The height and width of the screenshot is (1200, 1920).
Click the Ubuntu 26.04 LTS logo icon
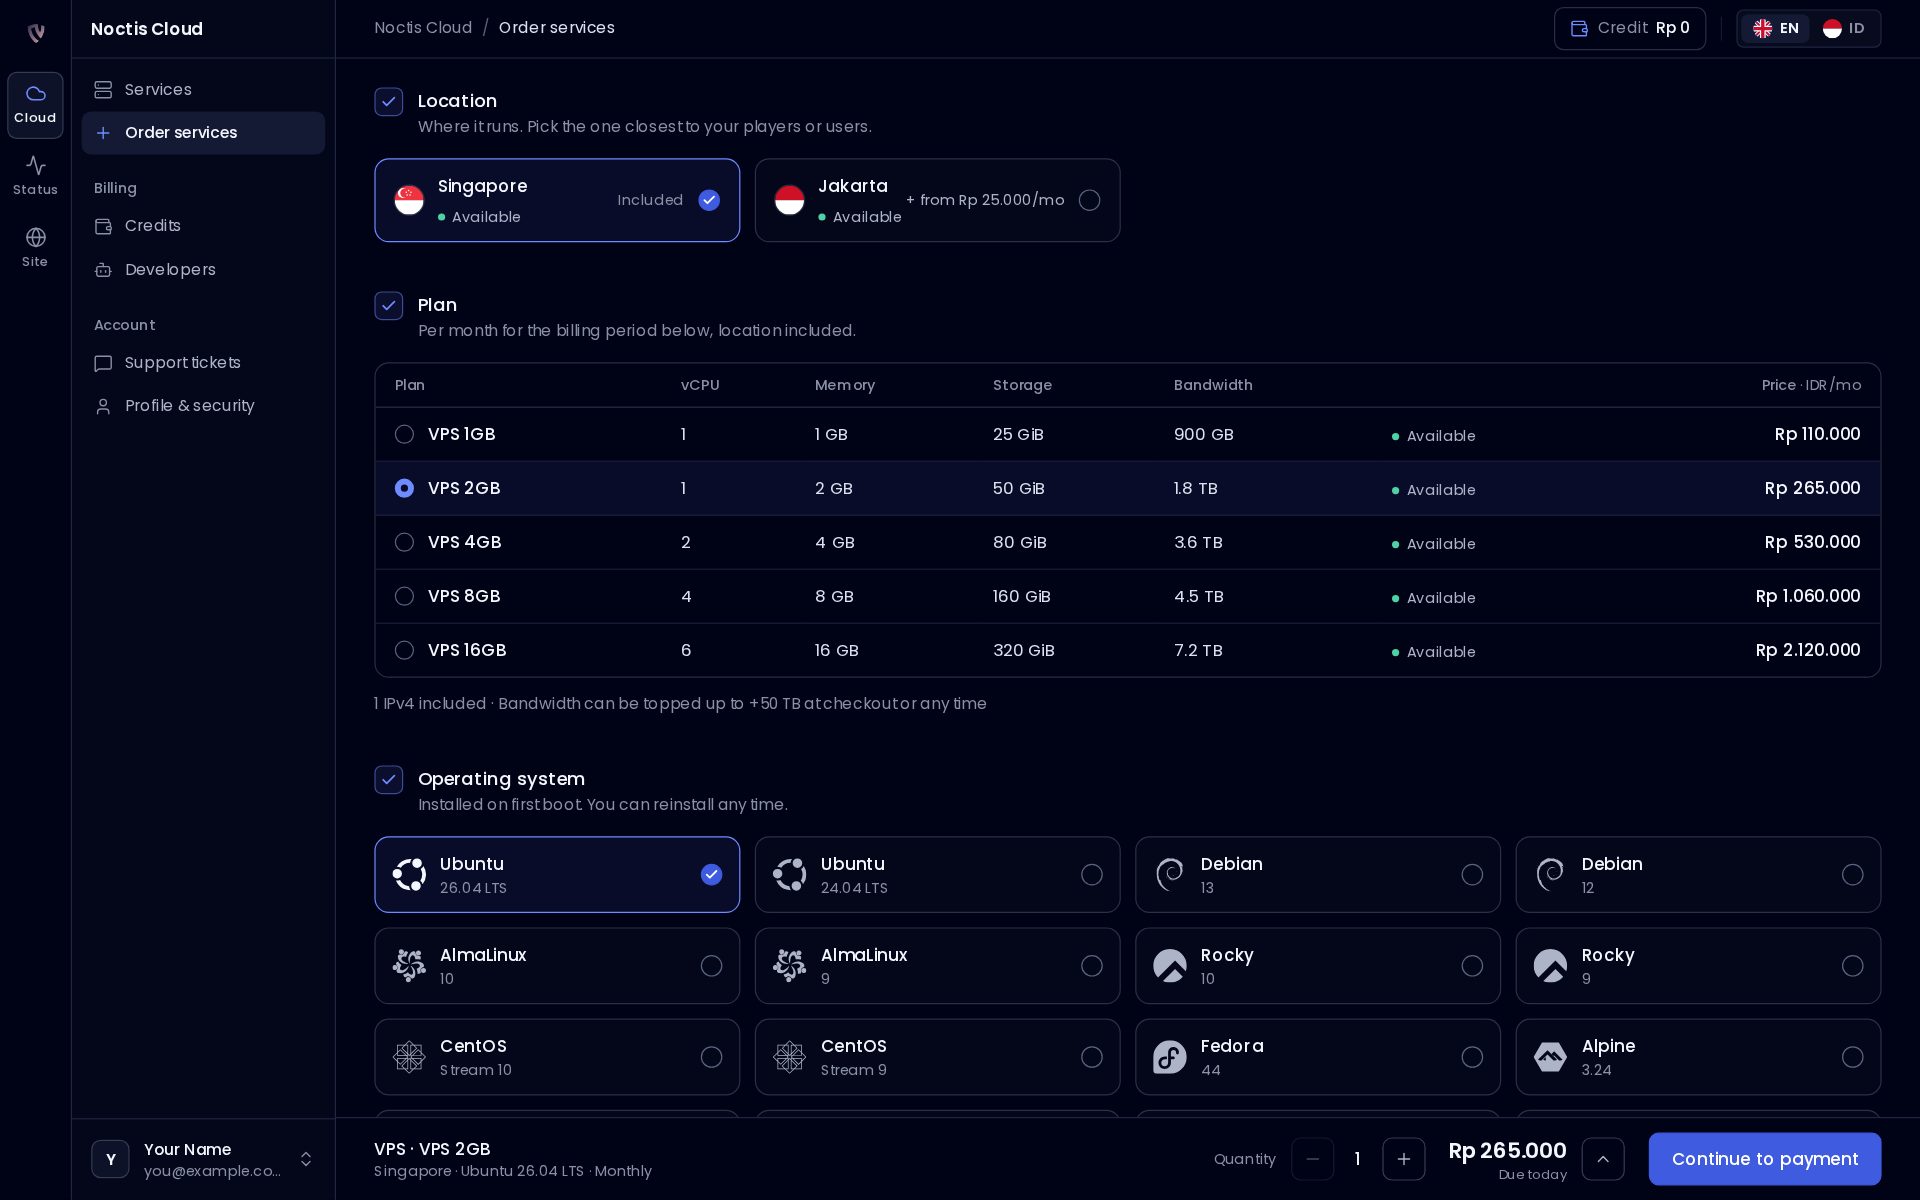click(x=409, y=874)
